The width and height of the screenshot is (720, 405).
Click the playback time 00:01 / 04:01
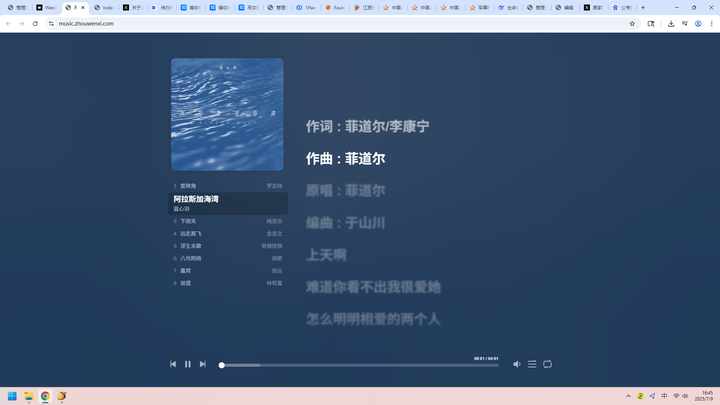pyautogui.click(x=486, y=359)
